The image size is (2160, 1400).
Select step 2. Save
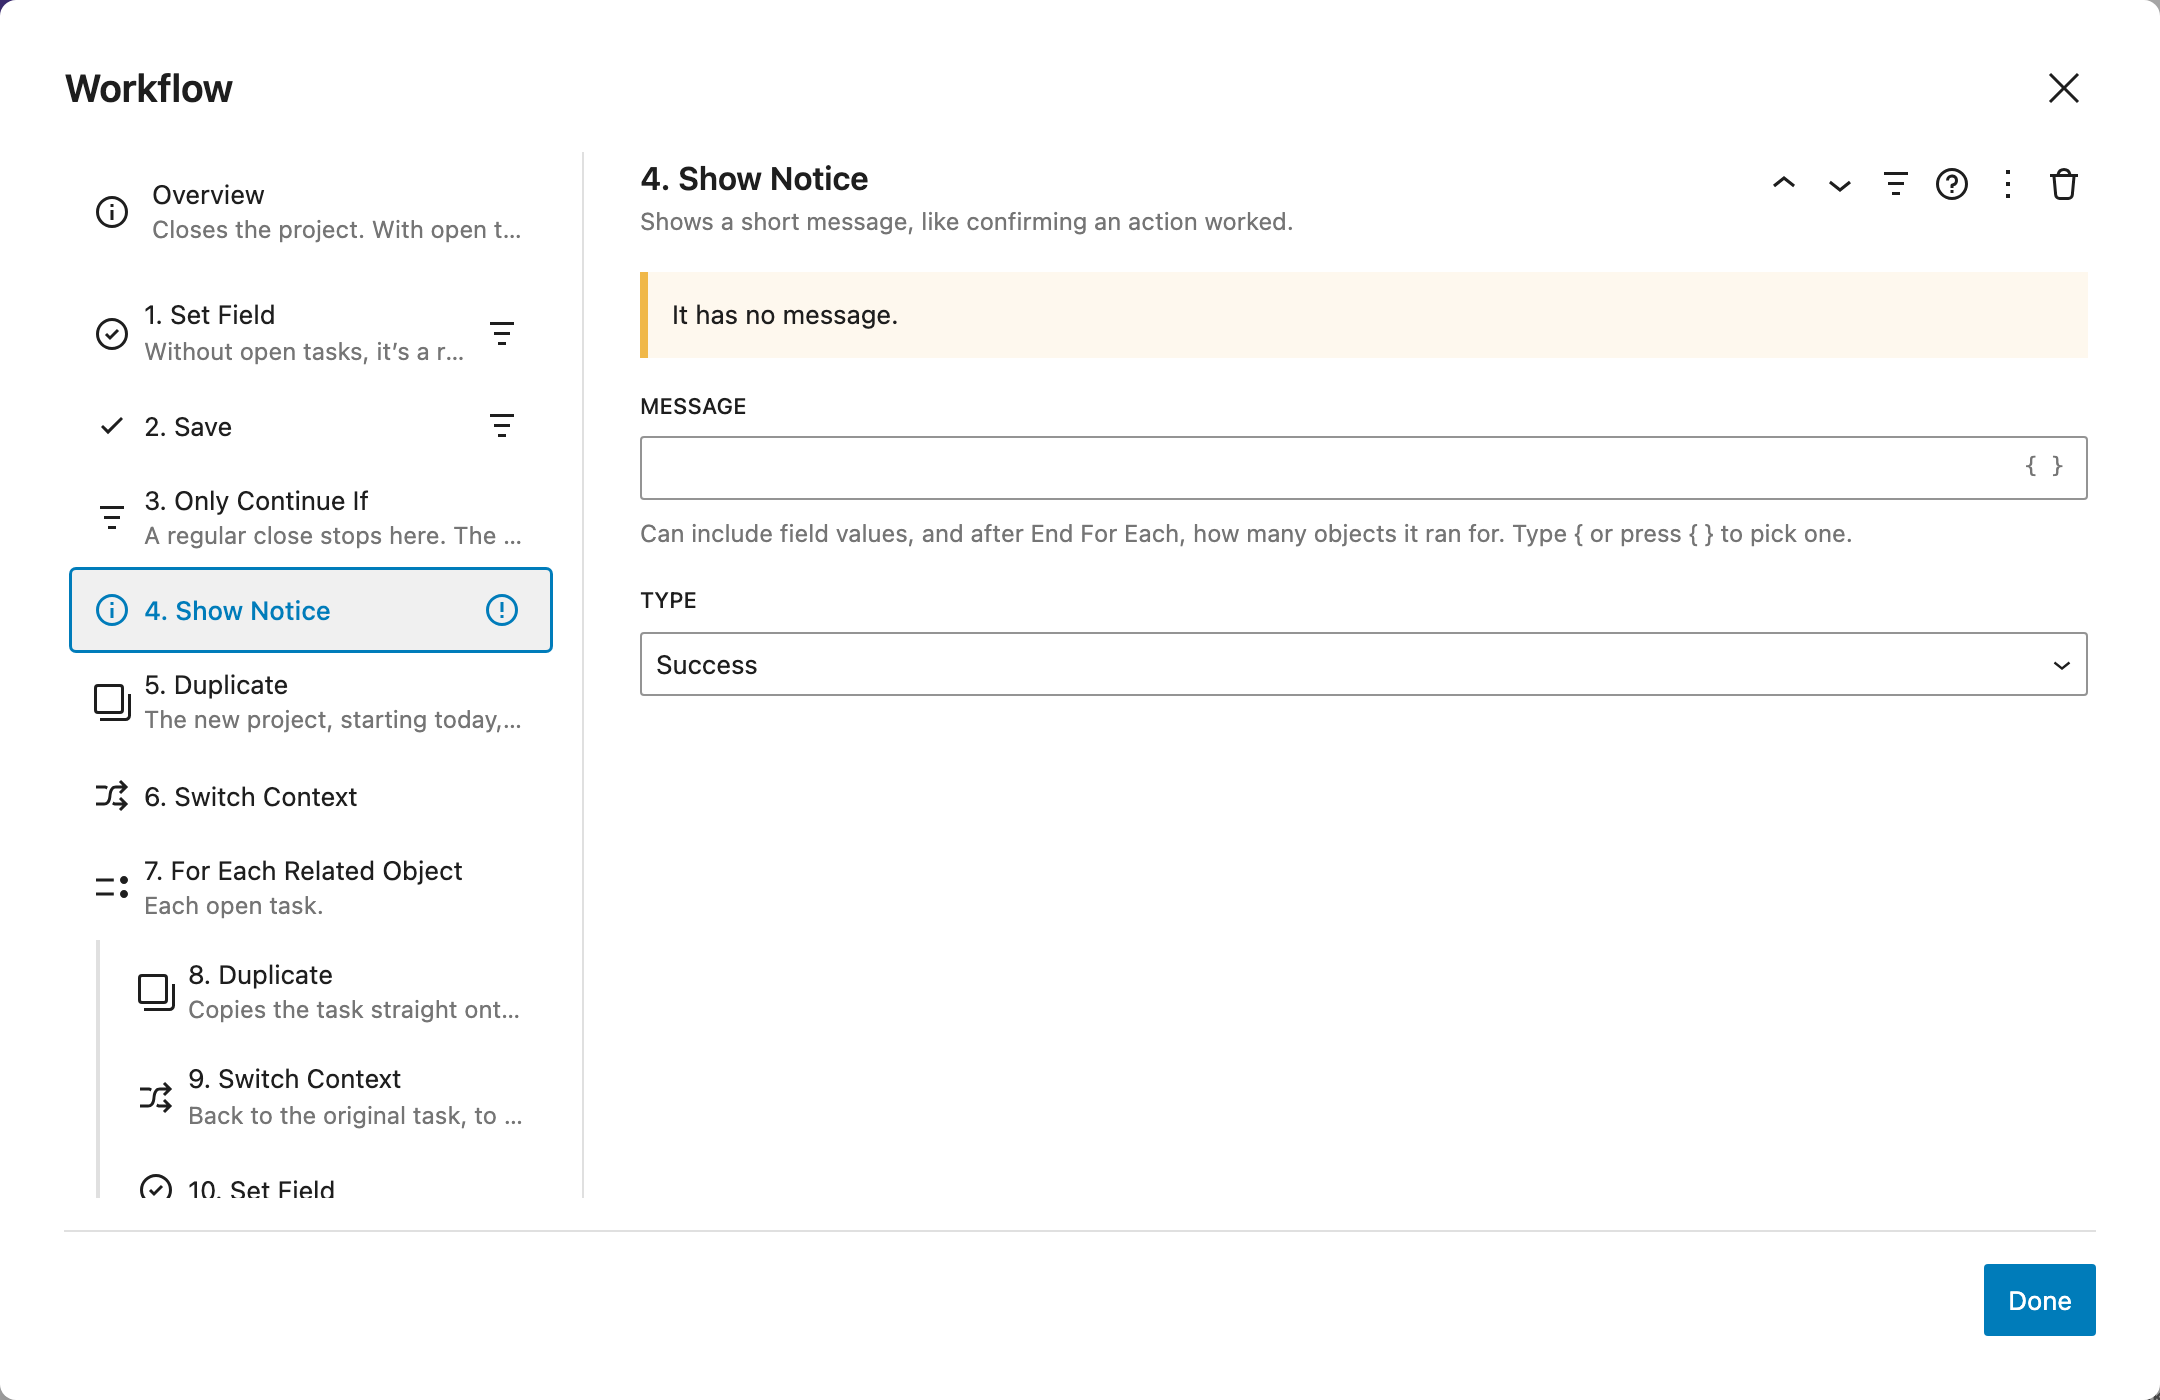click(x=310, y=426)
